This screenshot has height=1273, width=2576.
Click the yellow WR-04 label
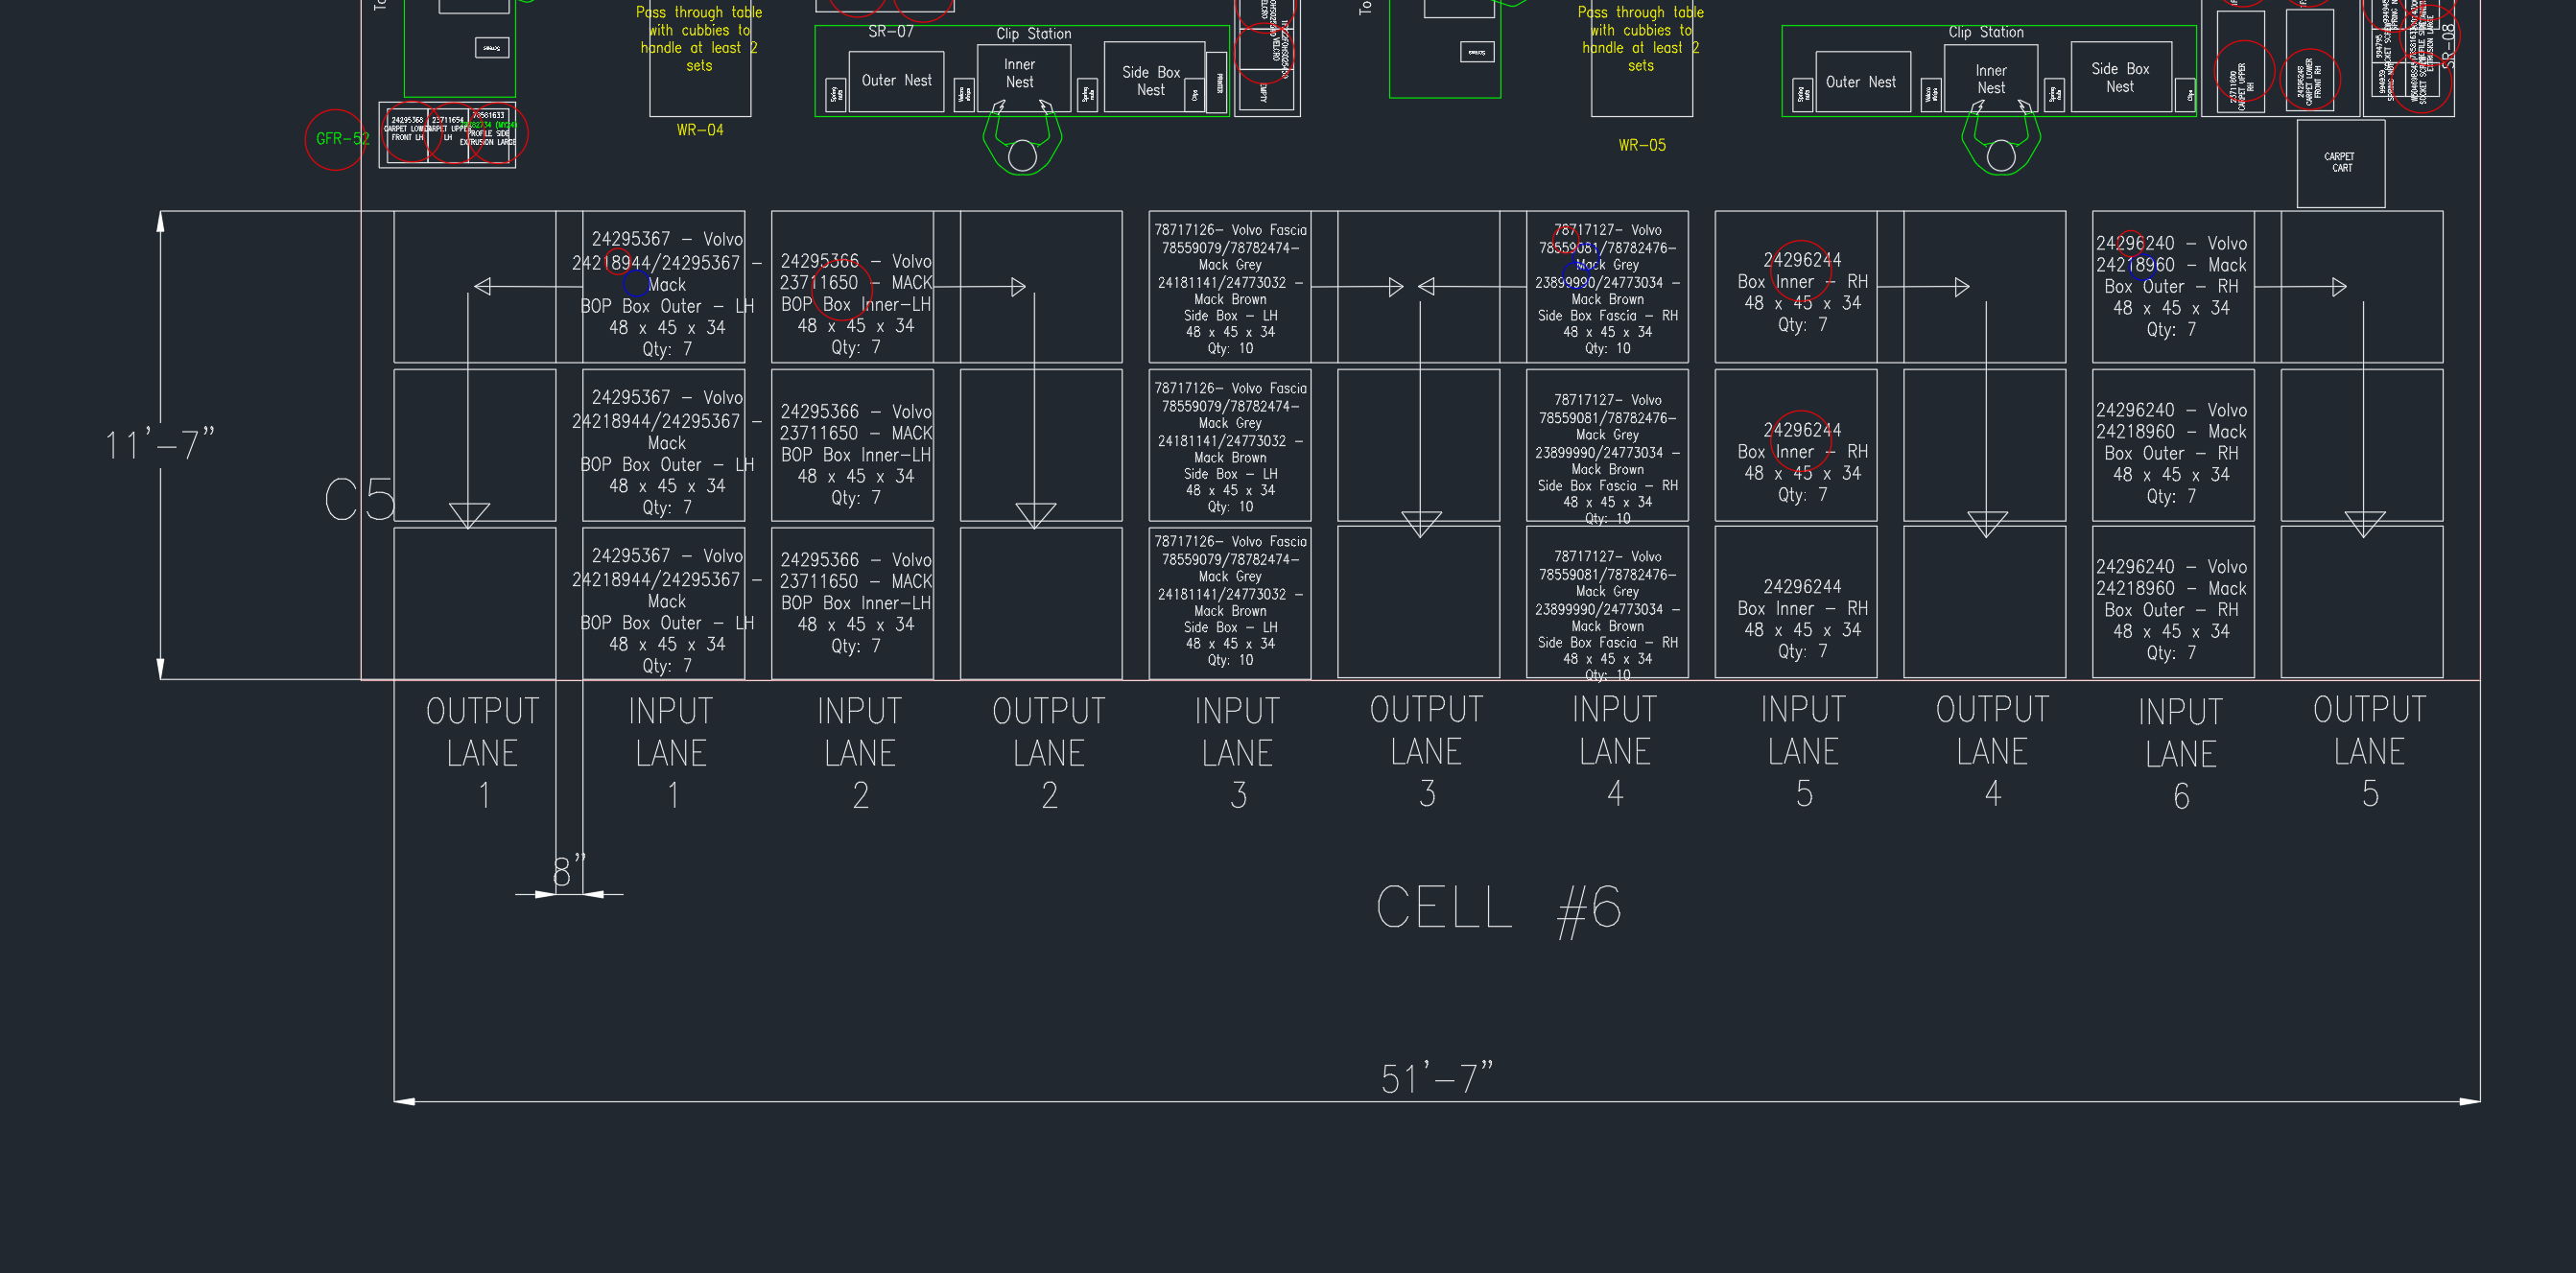tap(700, 130)
